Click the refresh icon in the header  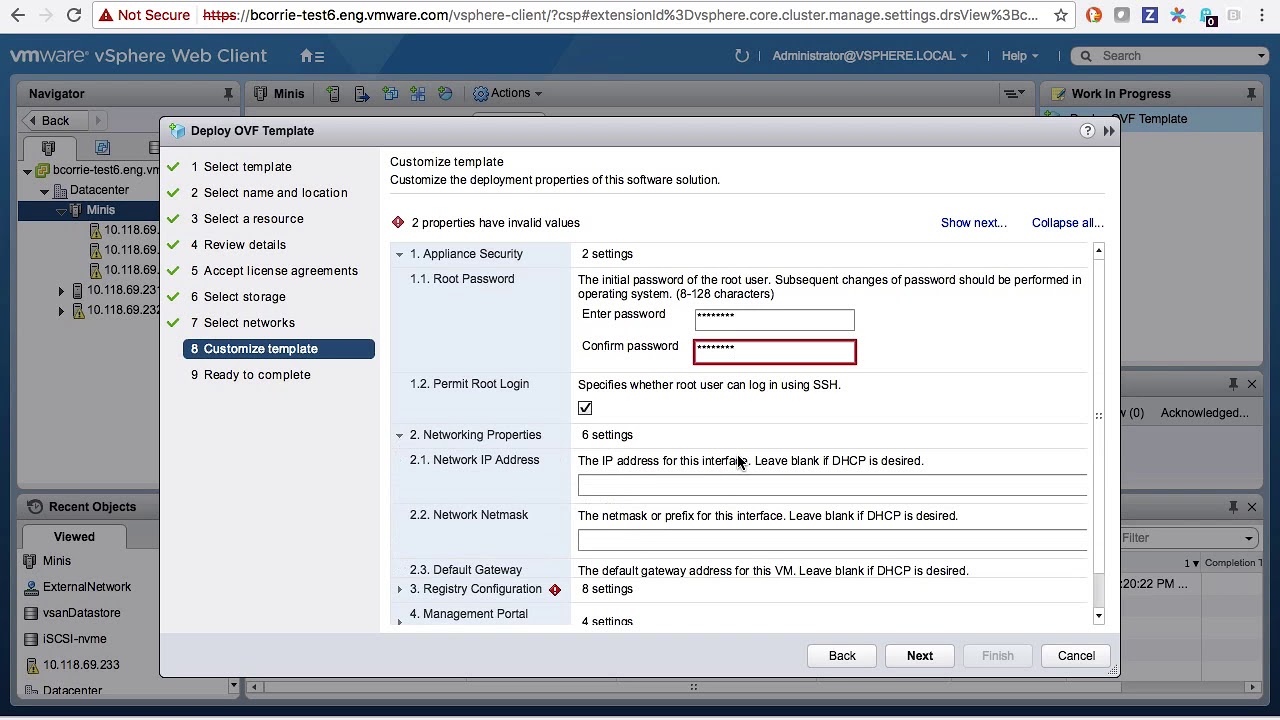[741, 56]
